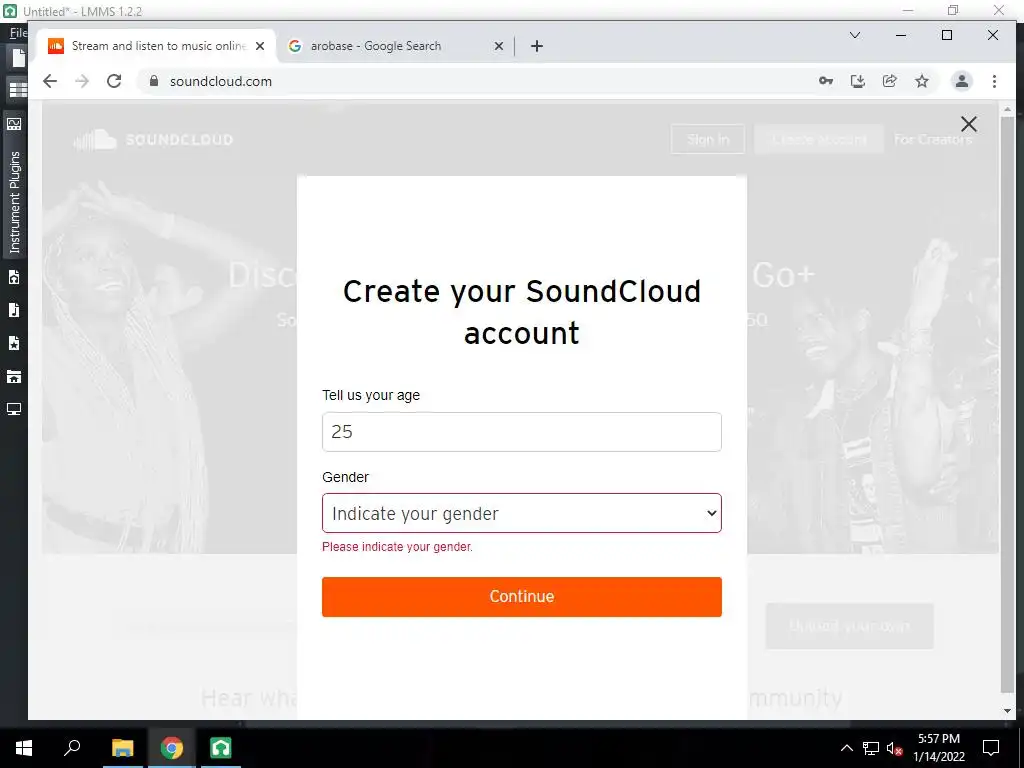Screen dimensions: 1024x768
Task: Click the Chrome forward arrow
Action: (82, 81)
